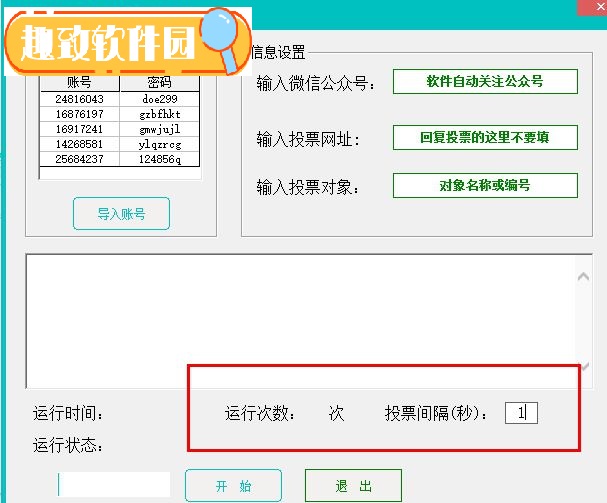Click the 投票间隔(秒) value box

520,412
